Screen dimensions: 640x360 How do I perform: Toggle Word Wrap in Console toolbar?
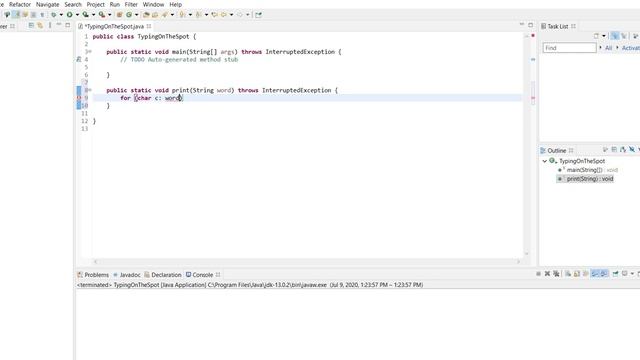pyautogui.click(x=585, y=273)
